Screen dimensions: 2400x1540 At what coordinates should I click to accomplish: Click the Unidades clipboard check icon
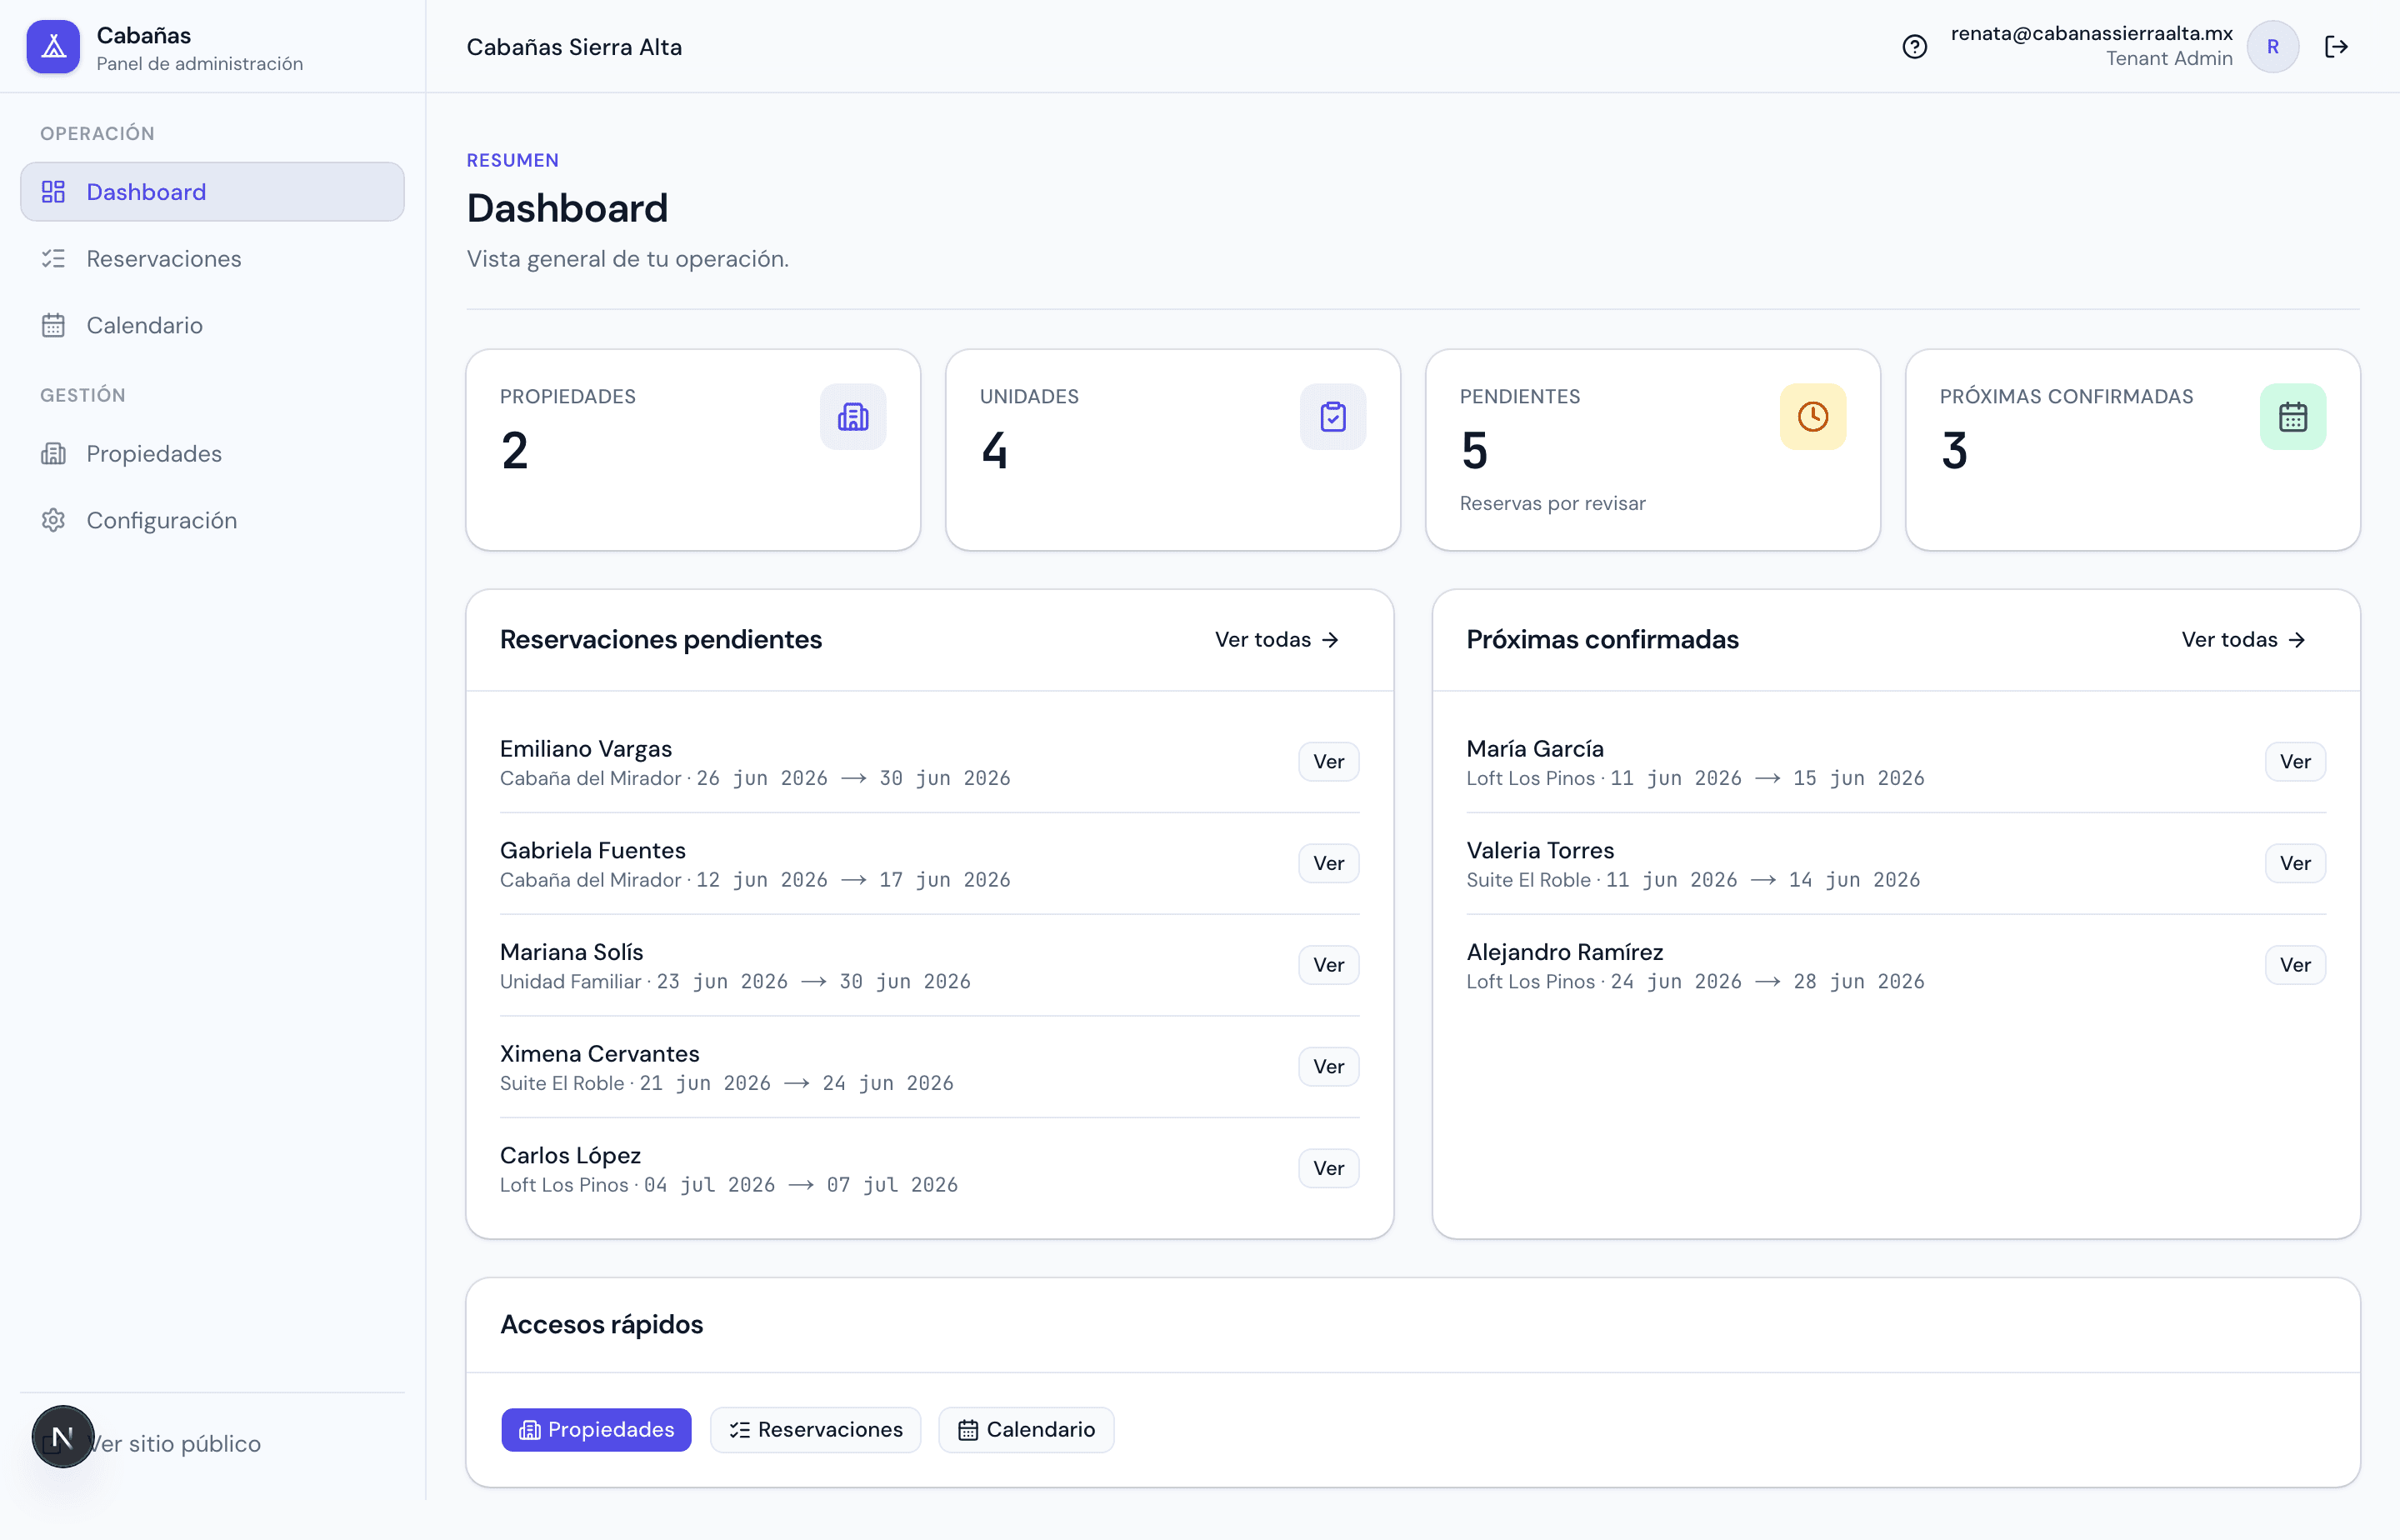pos(1333,416)
